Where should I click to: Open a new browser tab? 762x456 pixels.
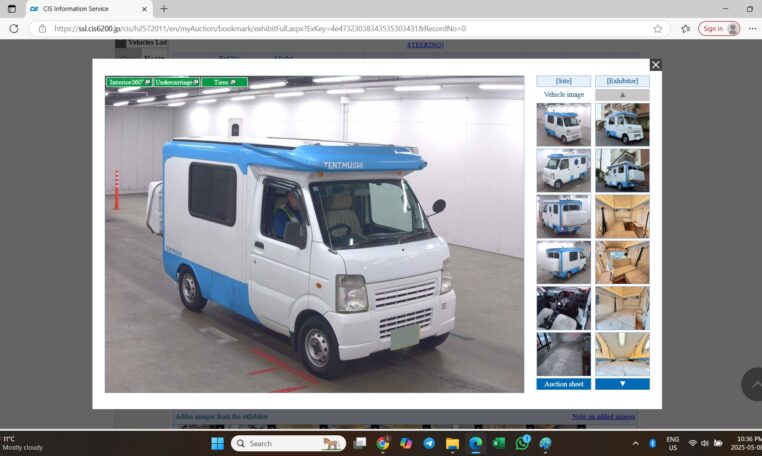(x=164, y=9)
